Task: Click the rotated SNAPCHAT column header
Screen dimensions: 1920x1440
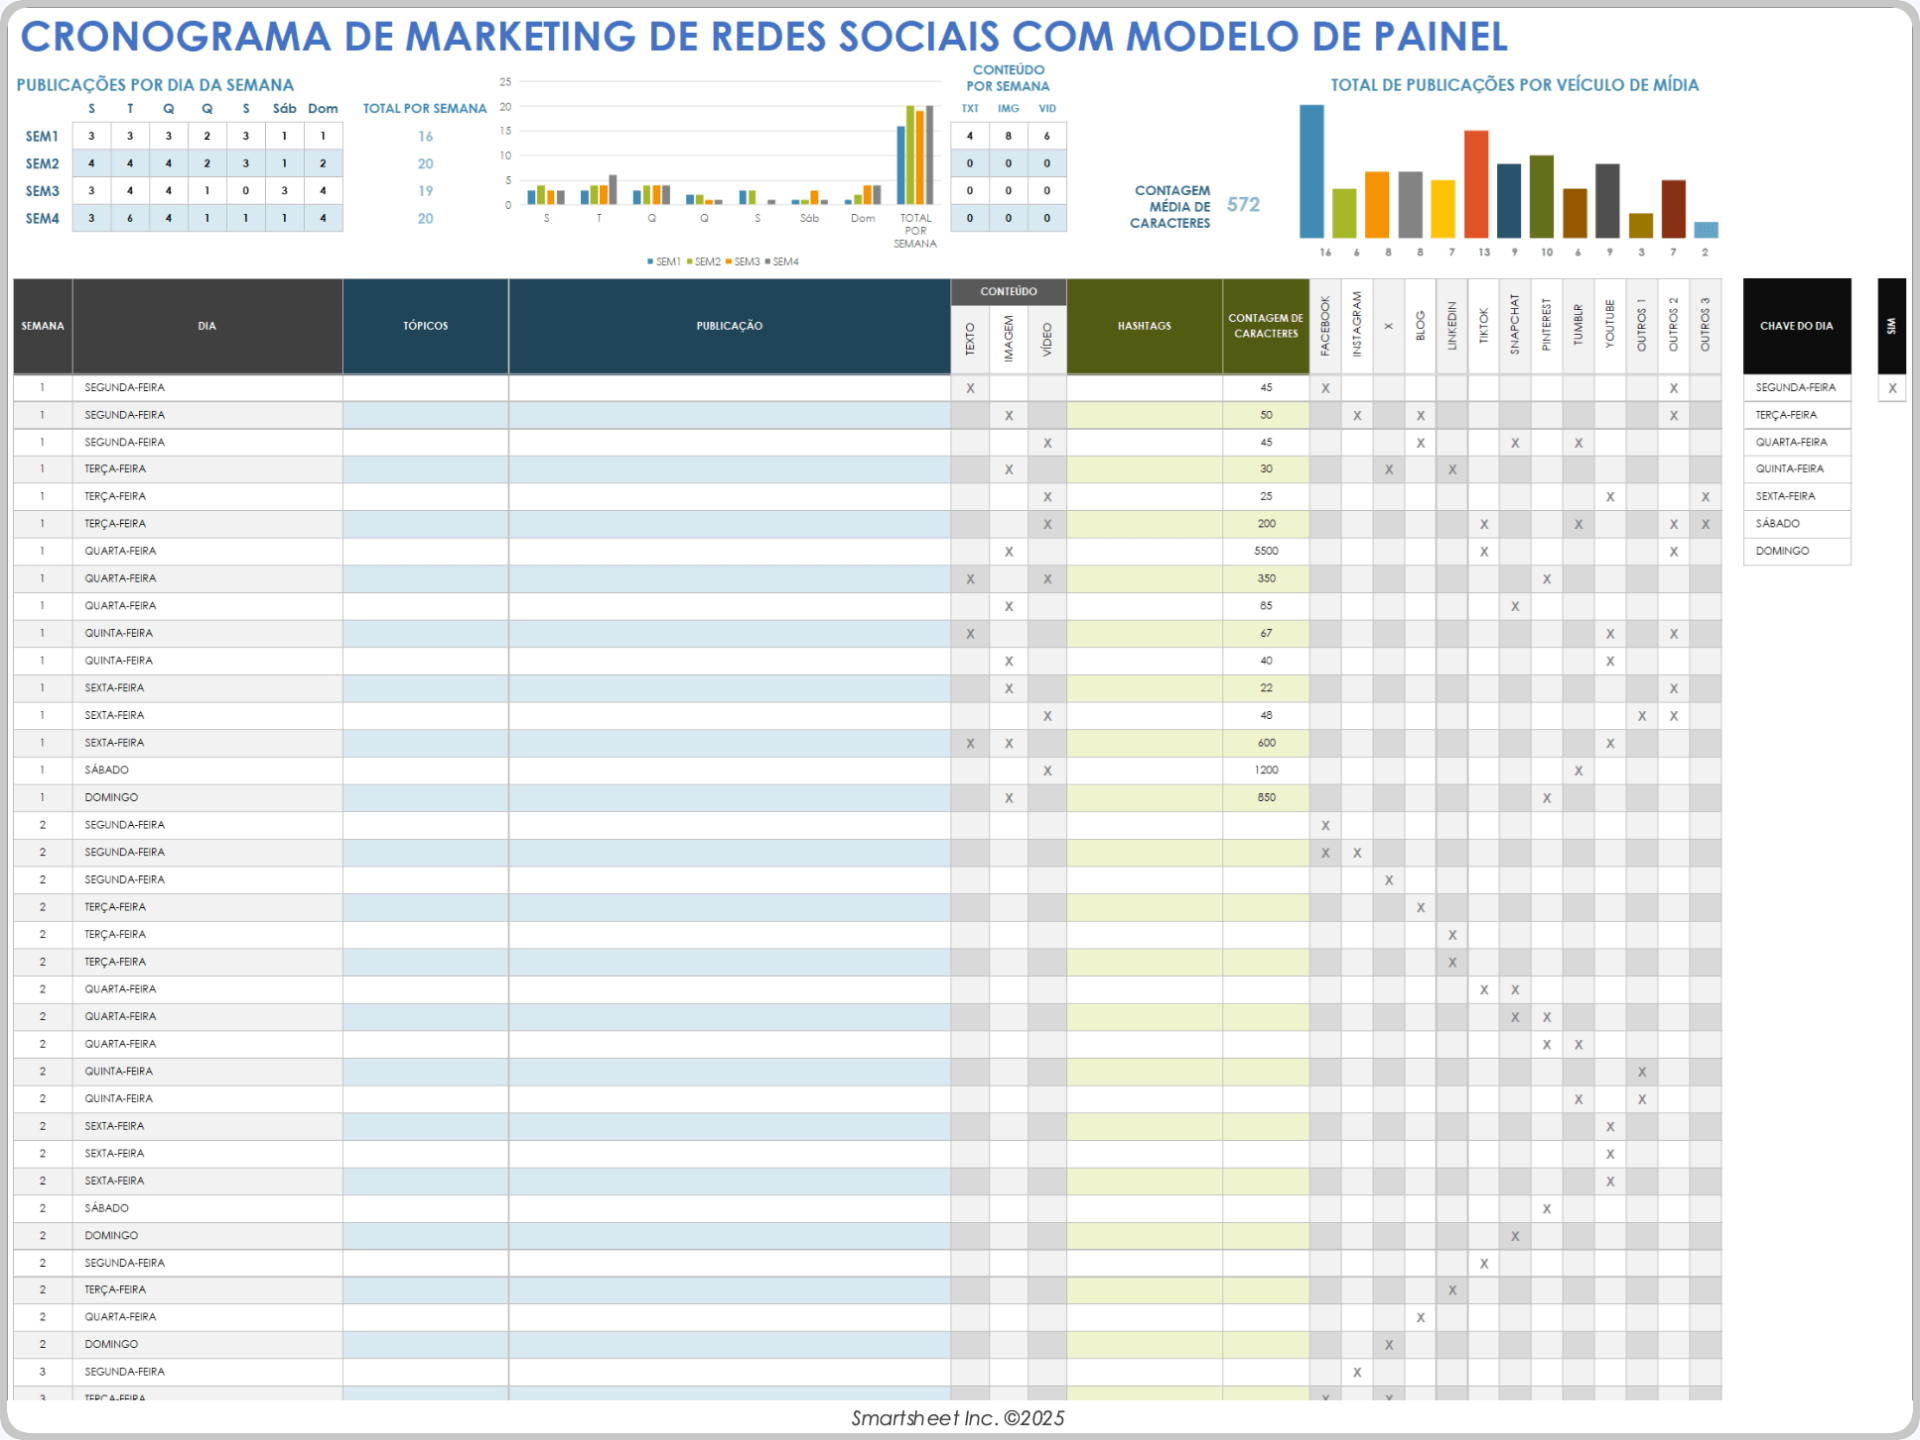Action: 1515,326
